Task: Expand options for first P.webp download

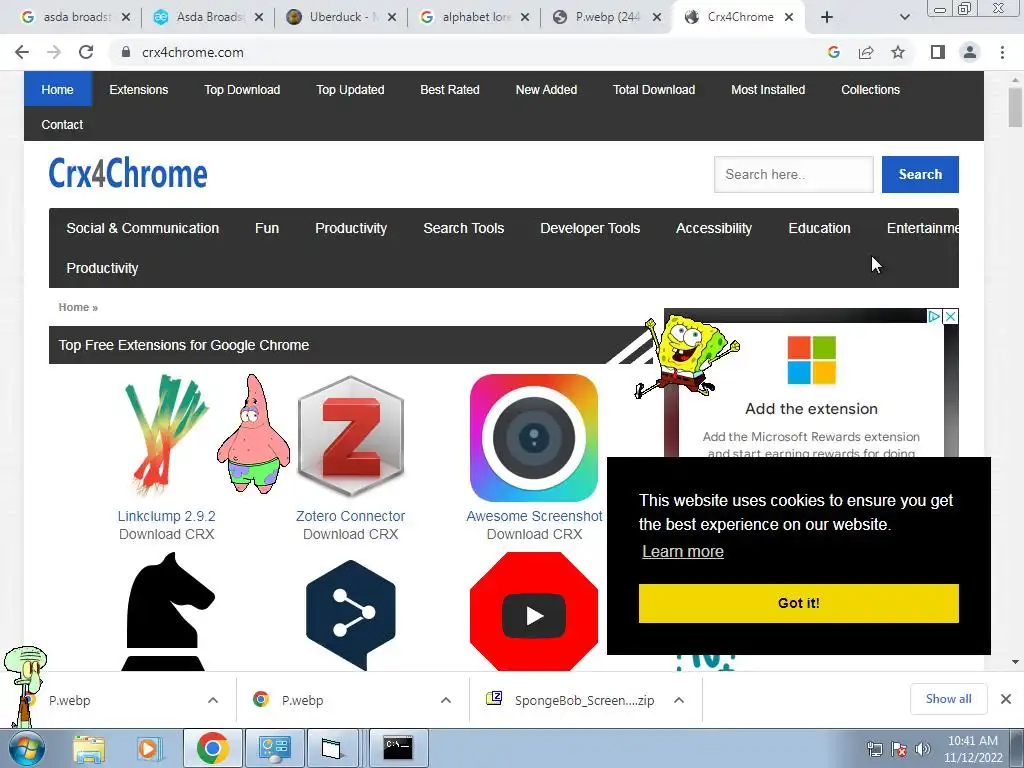Action: (213, 700)
